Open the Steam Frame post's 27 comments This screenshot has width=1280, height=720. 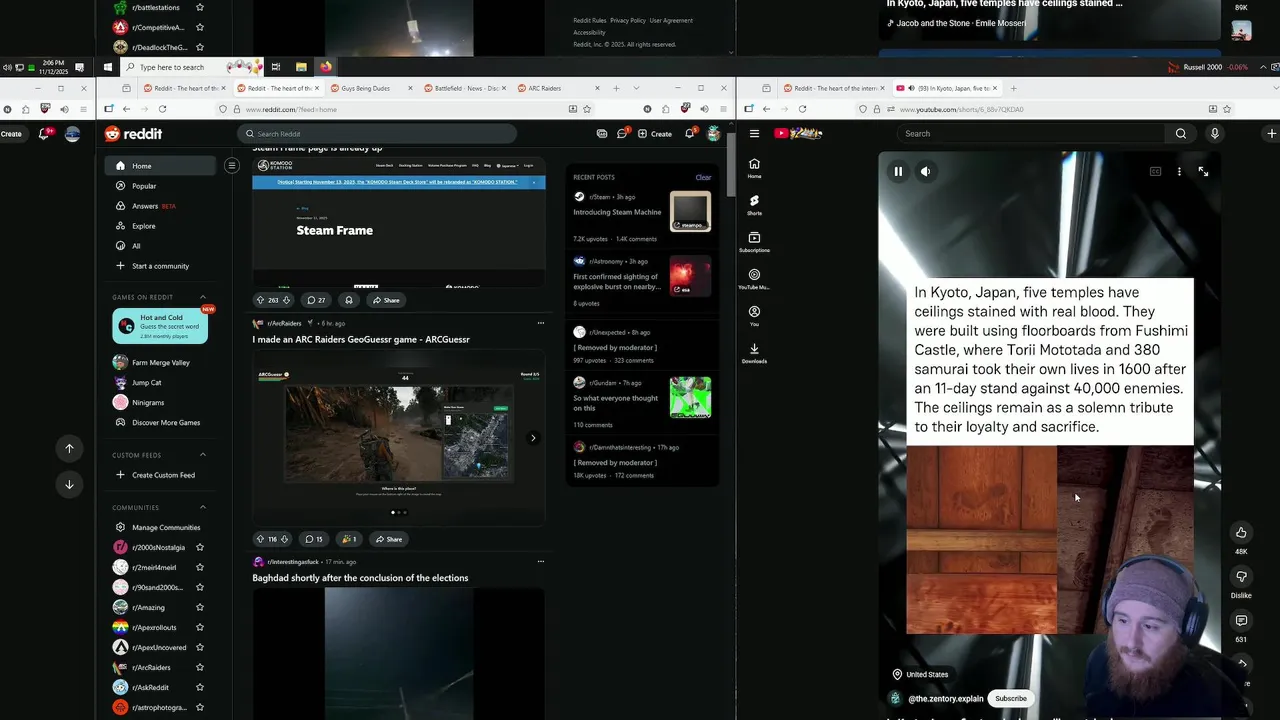point(316,300)
